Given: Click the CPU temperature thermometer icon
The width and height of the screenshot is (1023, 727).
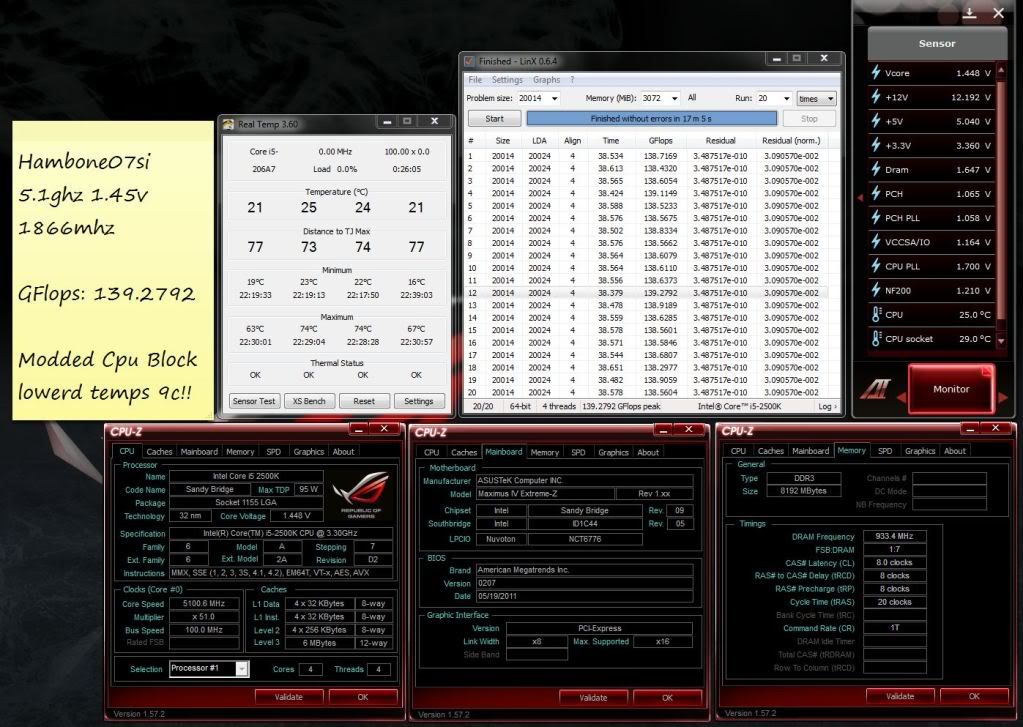Looking at the screenshot, I should [x=876, y=314].
